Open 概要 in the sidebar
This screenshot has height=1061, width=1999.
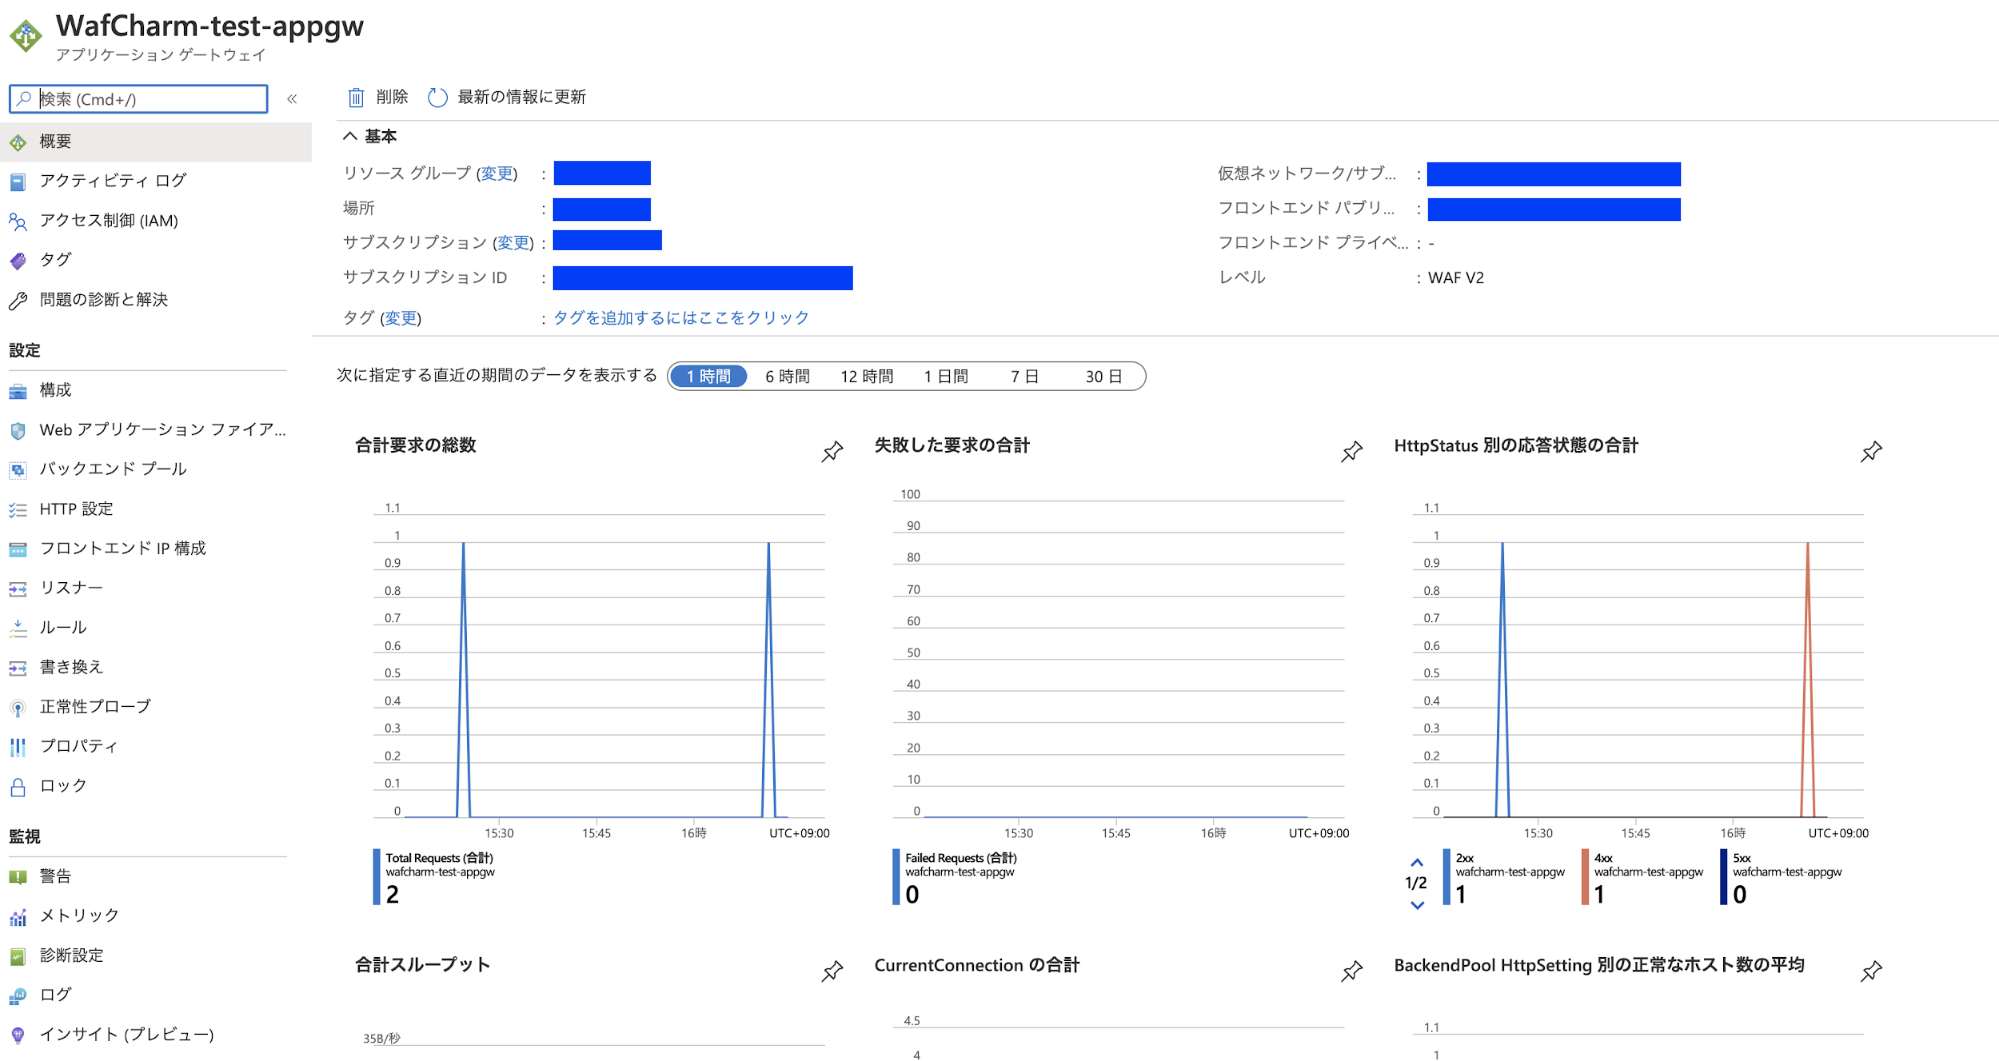coord(156,142)
